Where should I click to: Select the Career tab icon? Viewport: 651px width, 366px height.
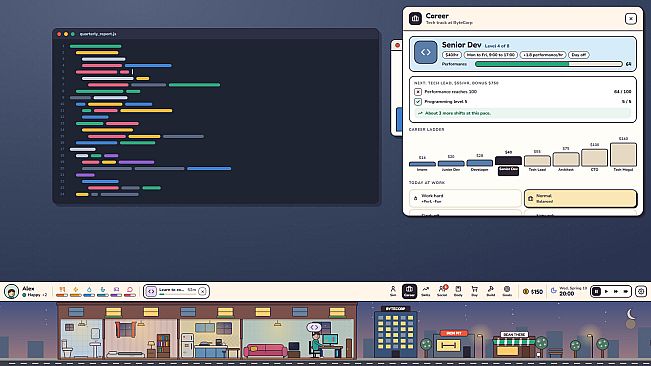click(409, 291)
